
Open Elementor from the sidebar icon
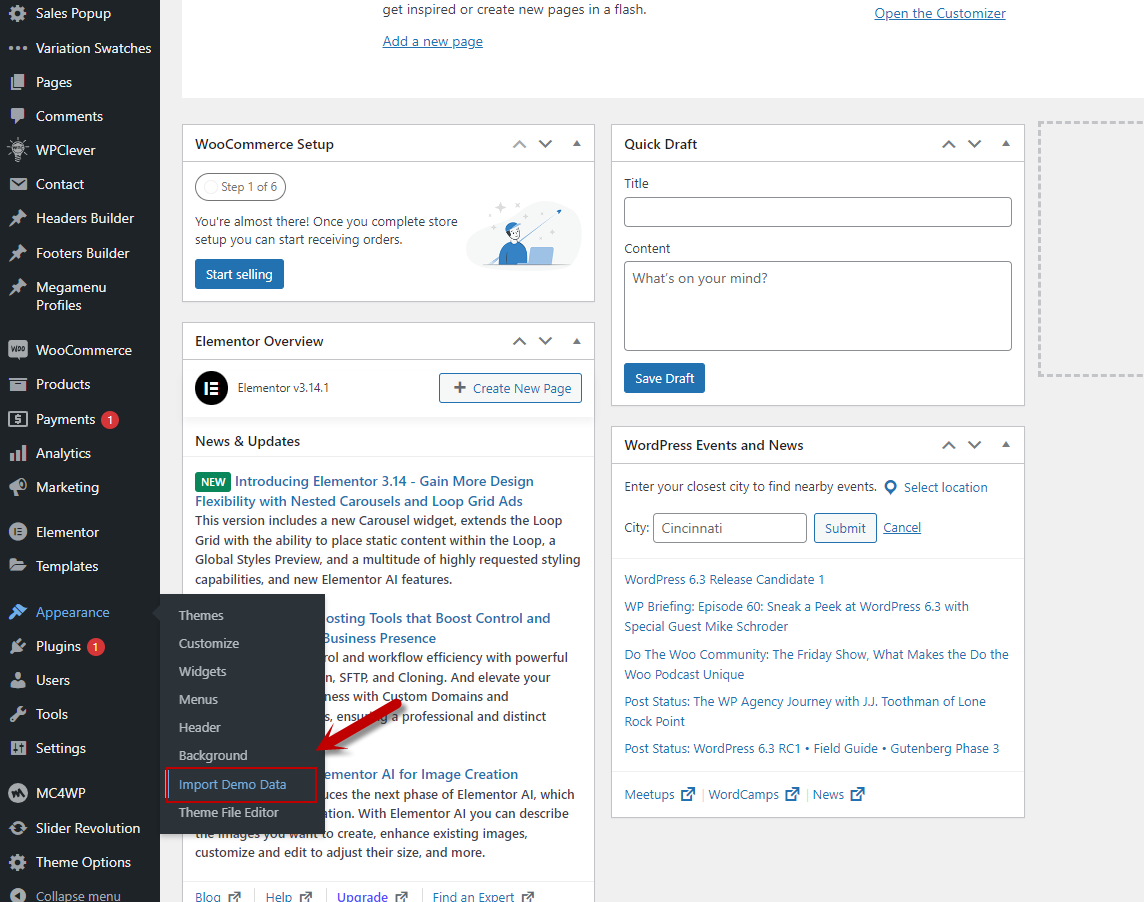pos(17,532)
